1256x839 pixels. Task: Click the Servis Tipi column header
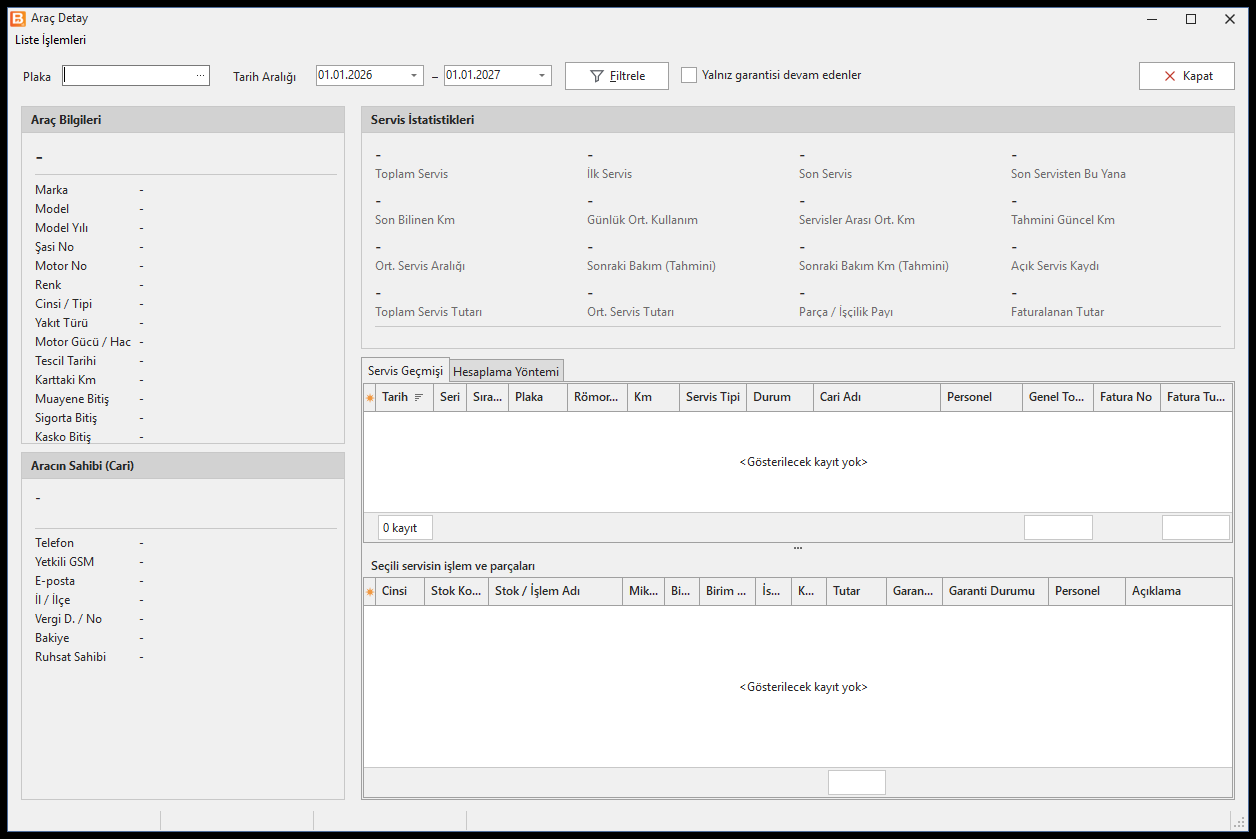[713, 397]
